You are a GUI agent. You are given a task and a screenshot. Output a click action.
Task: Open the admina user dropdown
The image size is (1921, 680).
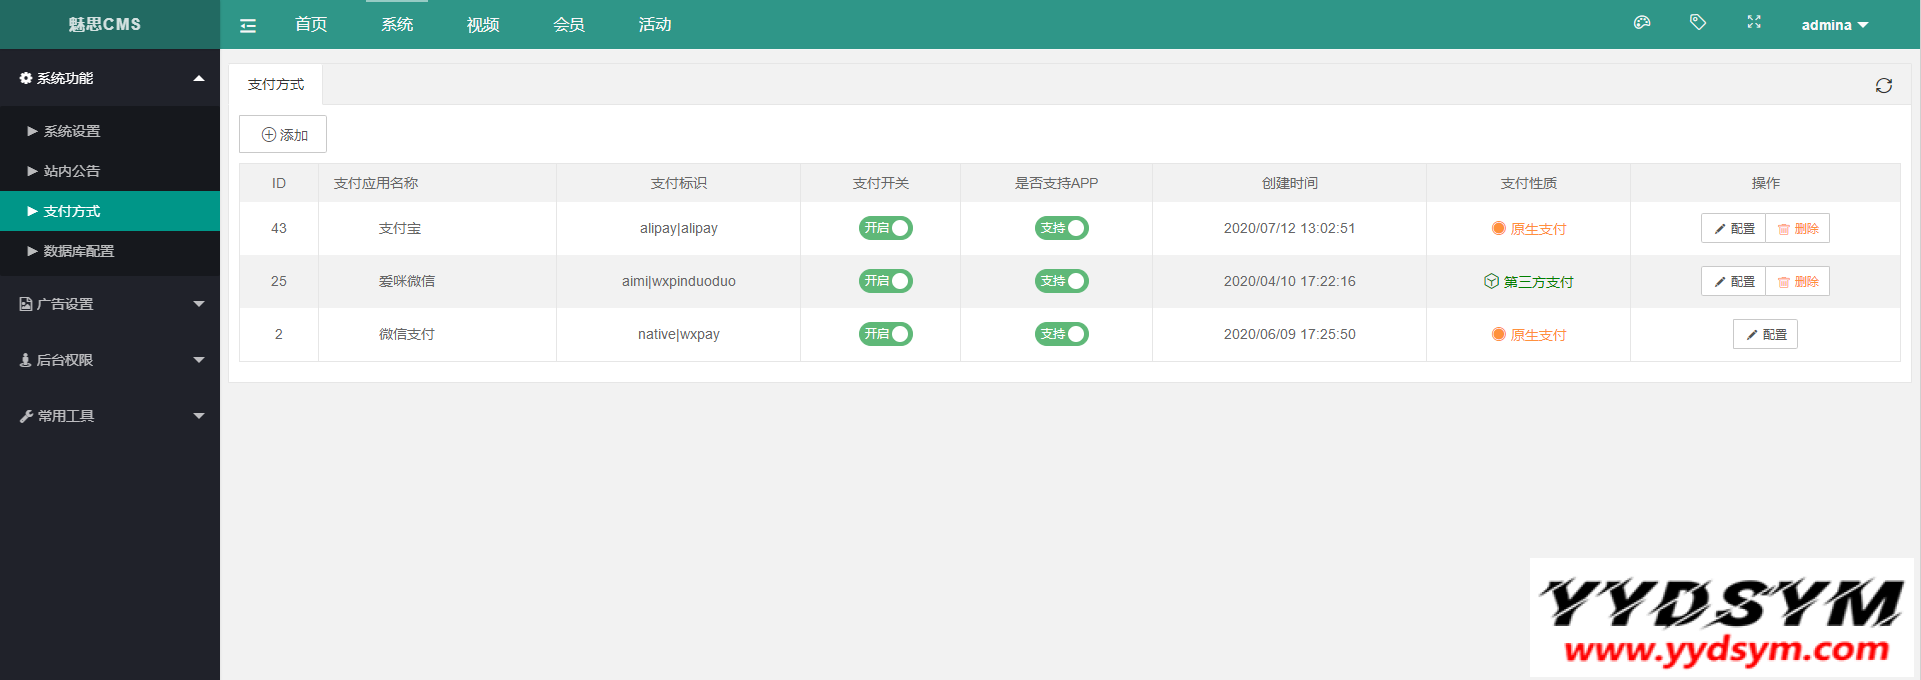[x=1834, y=25]
